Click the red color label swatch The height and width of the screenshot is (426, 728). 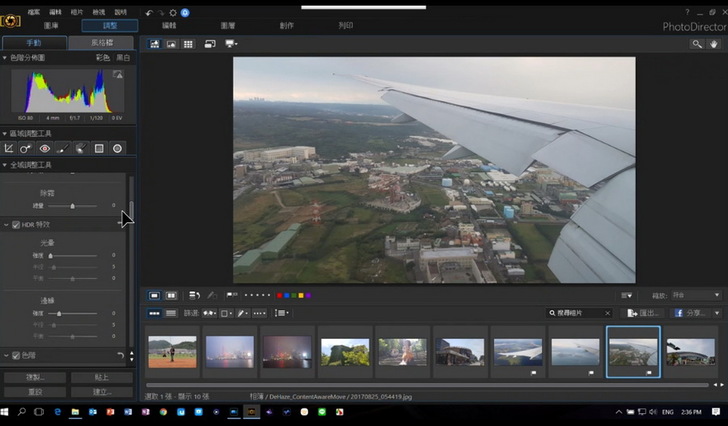(277, 296)
